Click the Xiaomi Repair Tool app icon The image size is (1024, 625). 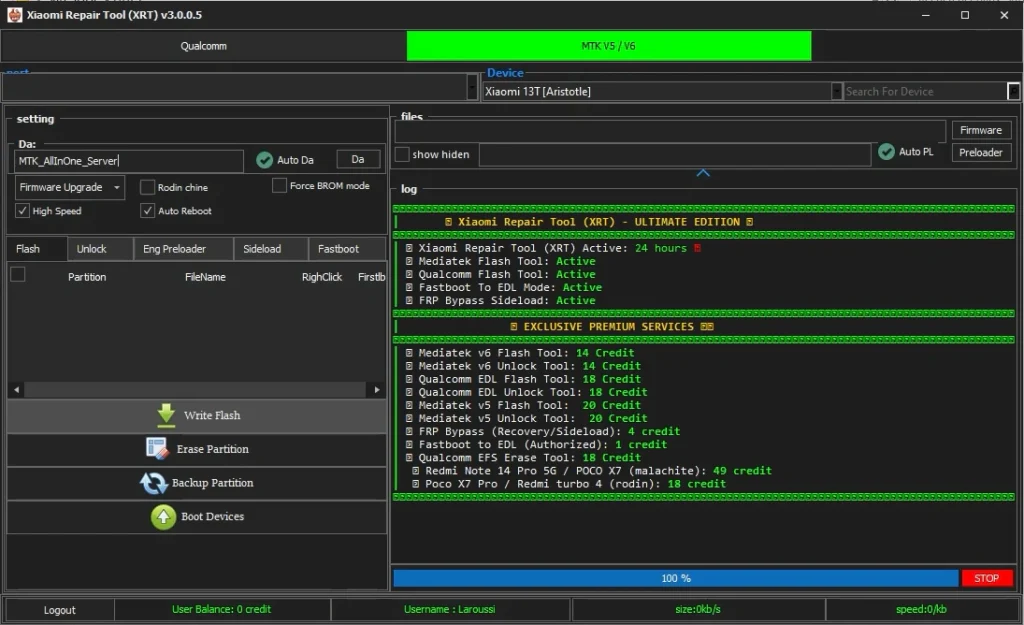tap(14, 15)
